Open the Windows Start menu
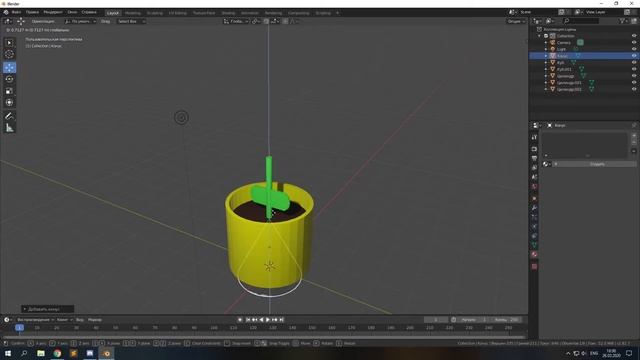640x360 pixels. [8, 353]
